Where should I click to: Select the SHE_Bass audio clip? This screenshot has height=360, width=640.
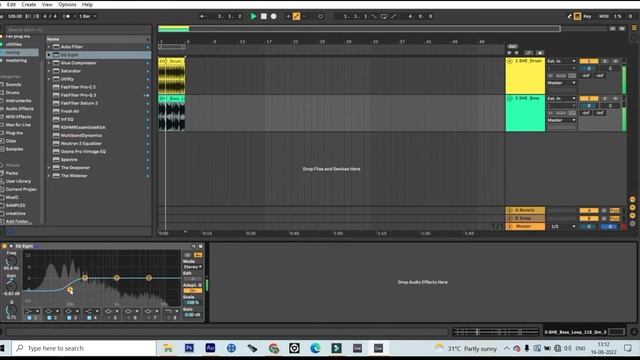click(171, 113)
